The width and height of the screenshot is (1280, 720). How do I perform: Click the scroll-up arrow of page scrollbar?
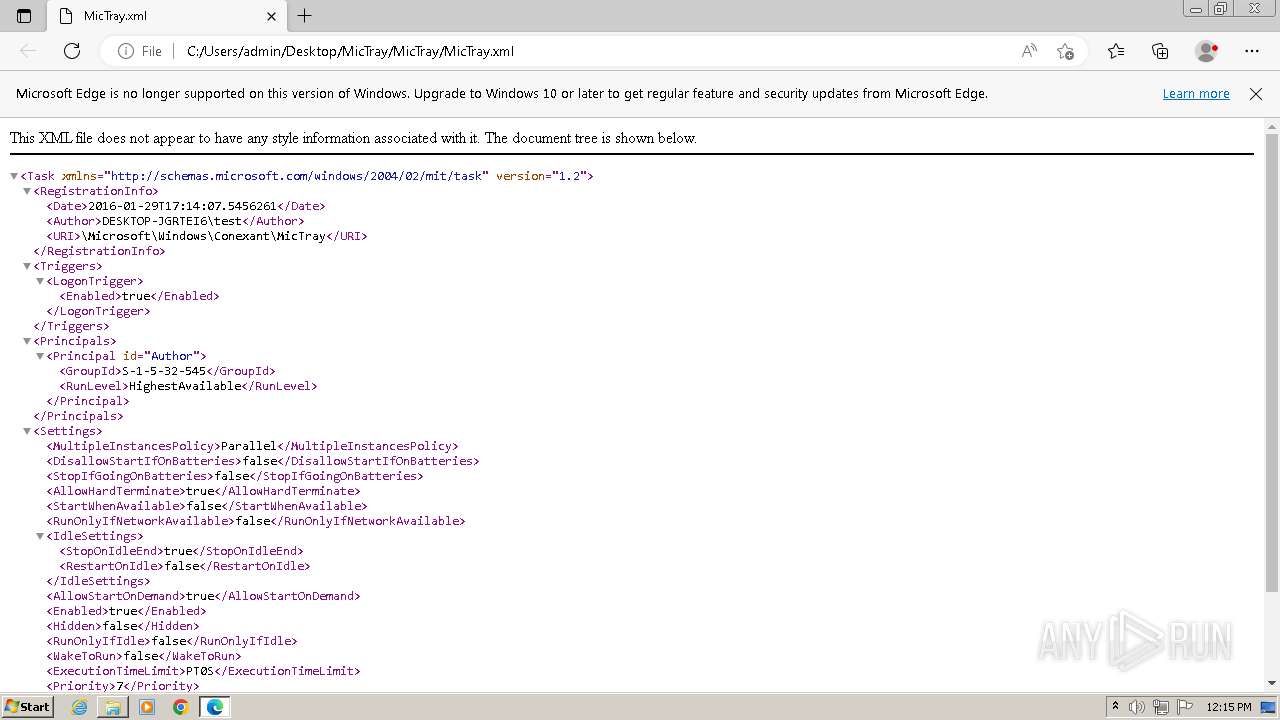point(1272,126)
